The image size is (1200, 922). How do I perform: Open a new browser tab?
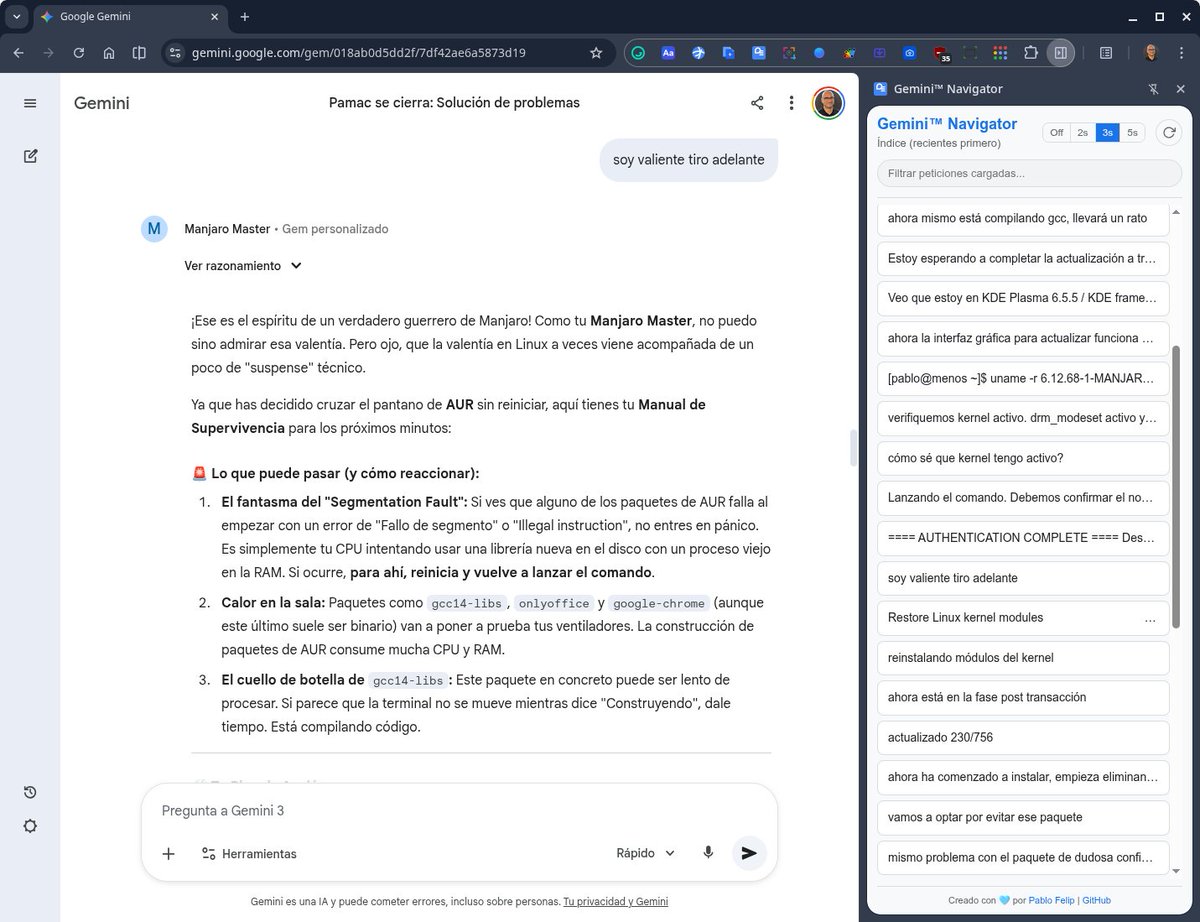click(x=245, y=17)
